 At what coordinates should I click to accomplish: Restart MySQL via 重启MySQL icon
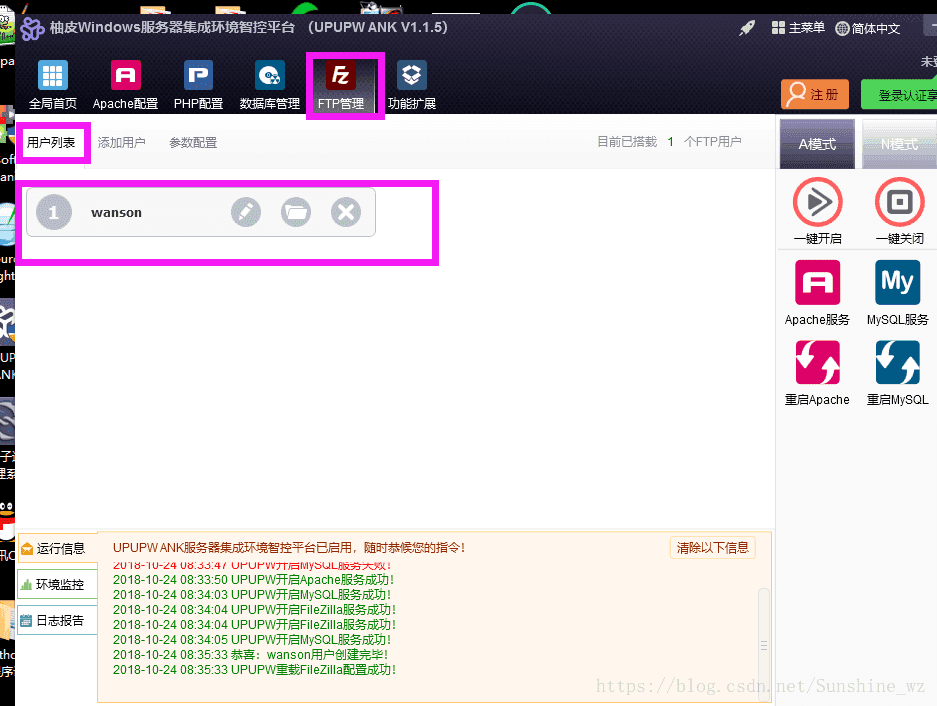point(898,362)
